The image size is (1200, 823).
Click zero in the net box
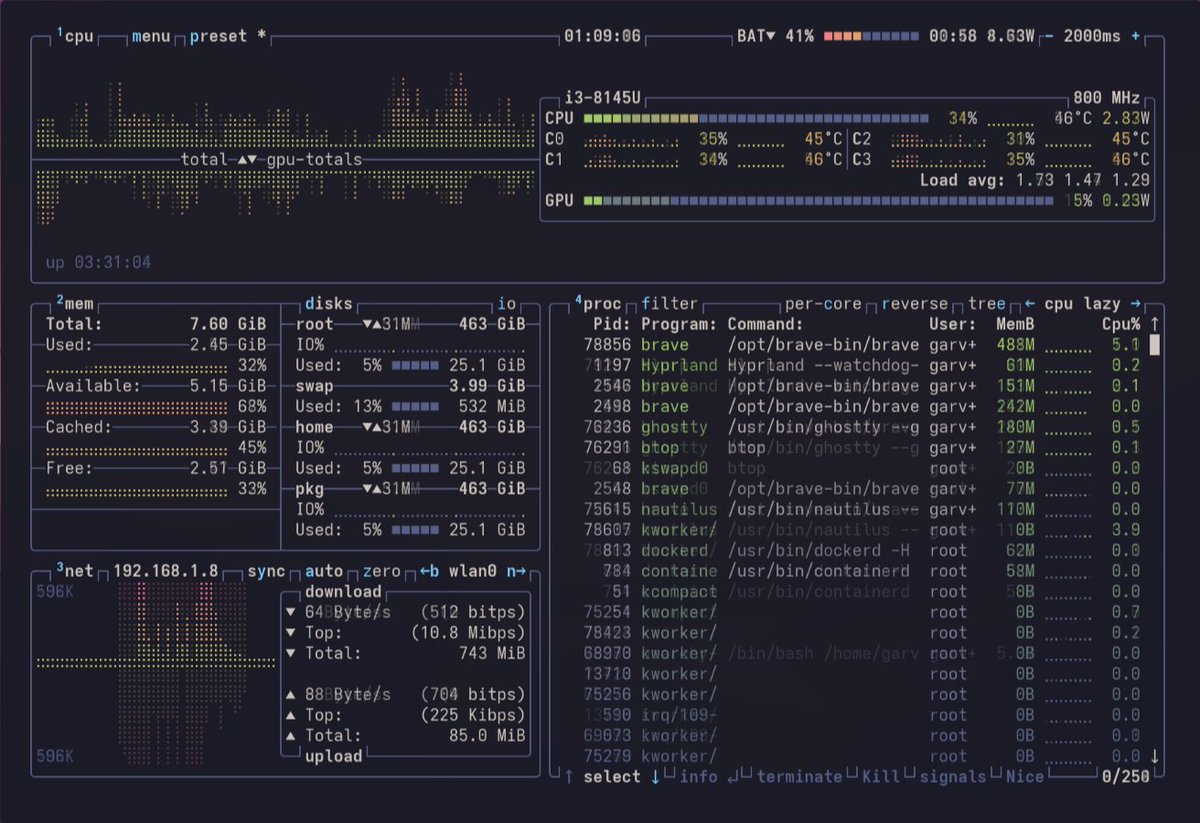tap(382, 571)
